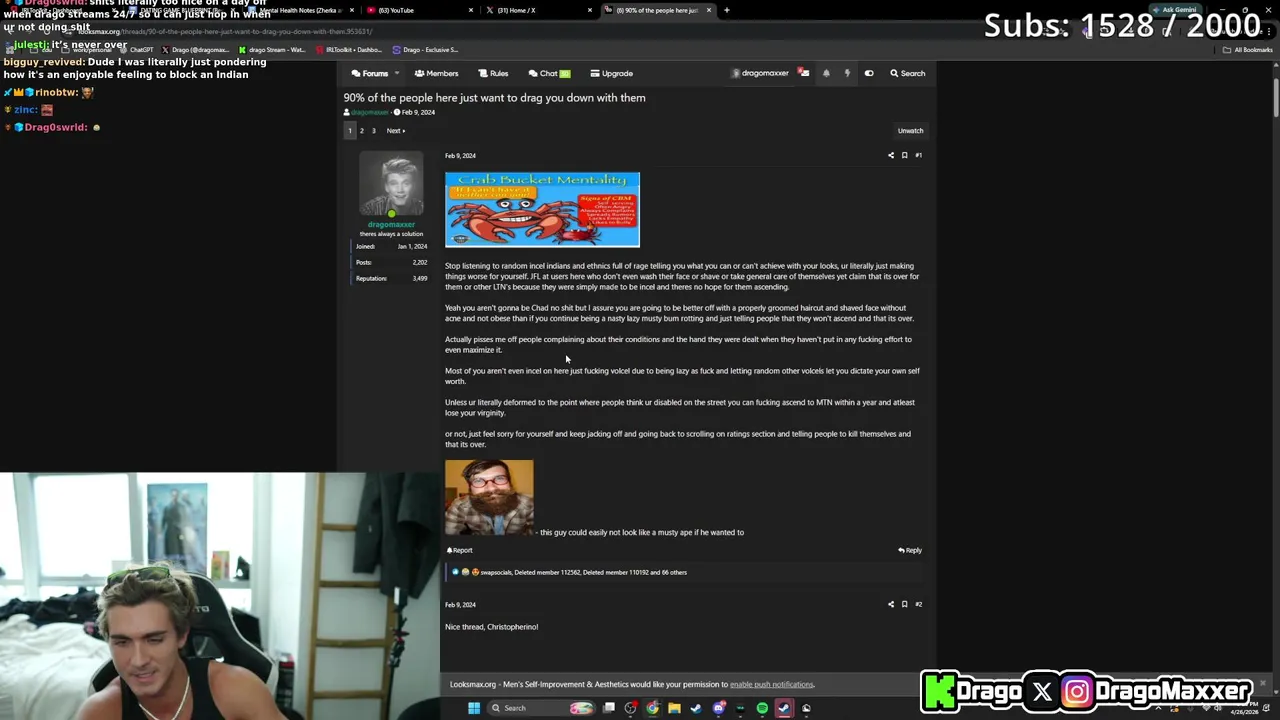Open the bearded man image attachment

coord(489,498)
